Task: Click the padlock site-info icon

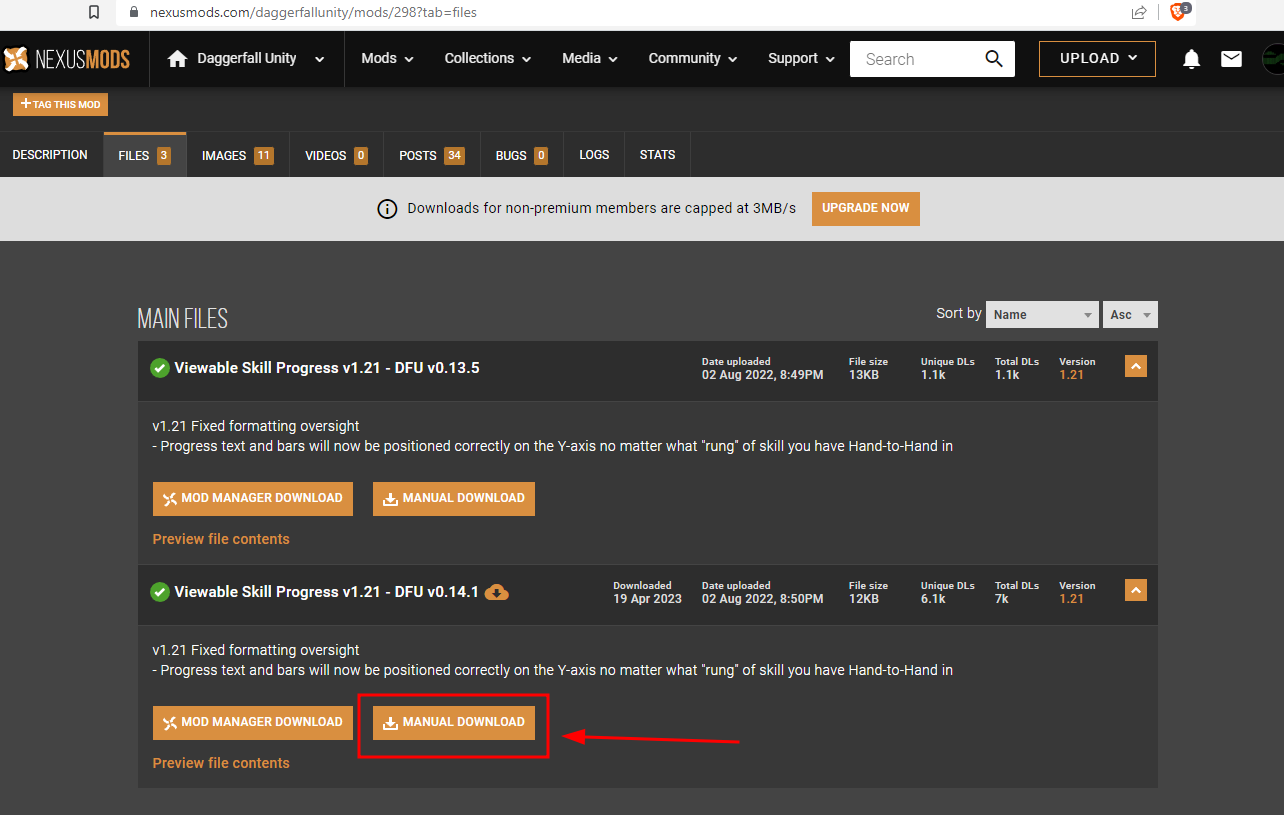Action: 133,13
